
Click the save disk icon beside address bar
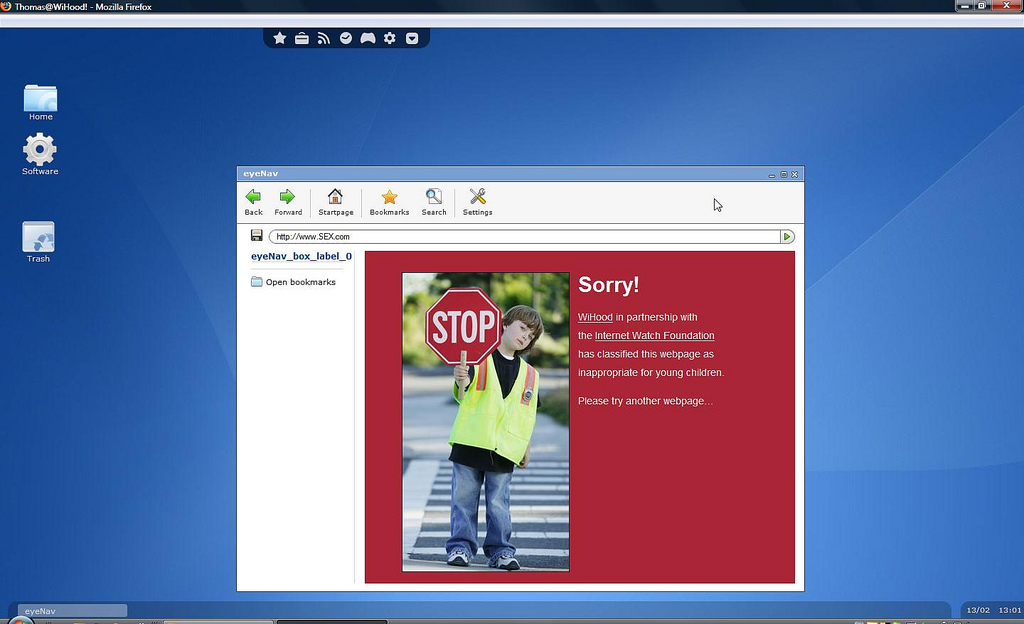pos(257,236)
